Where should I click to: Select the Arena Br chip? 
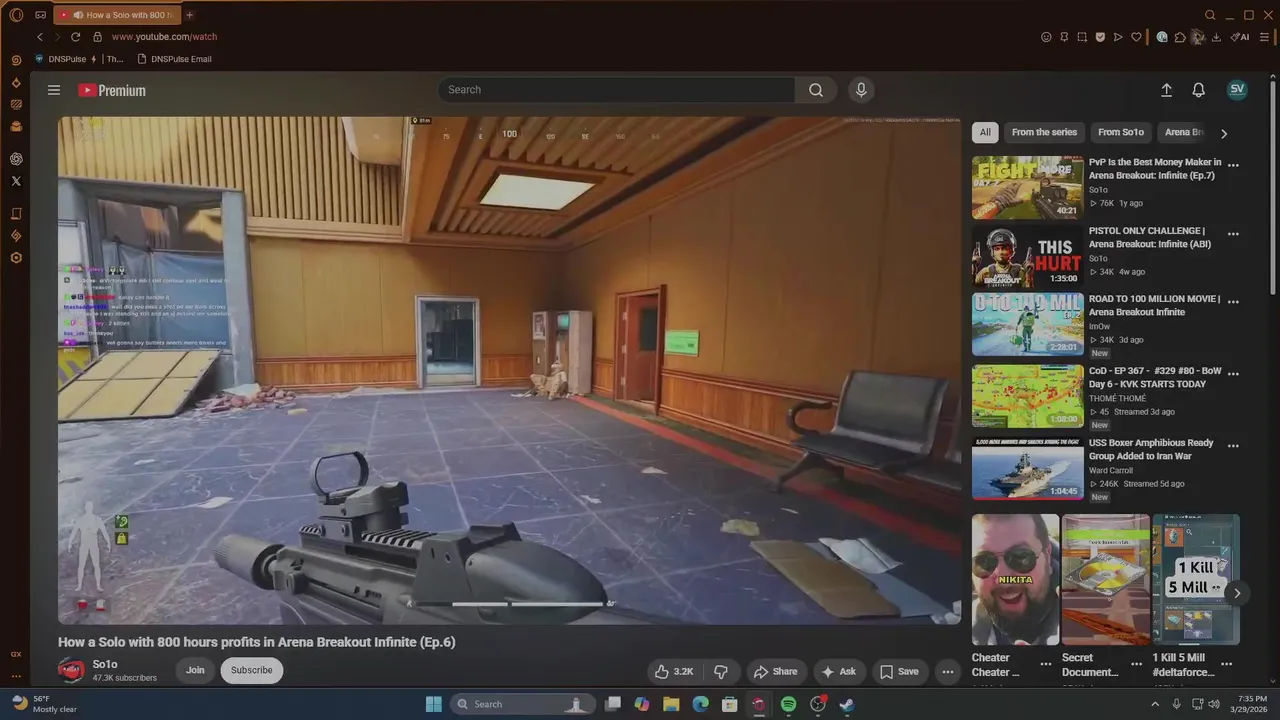(1184, 132)
